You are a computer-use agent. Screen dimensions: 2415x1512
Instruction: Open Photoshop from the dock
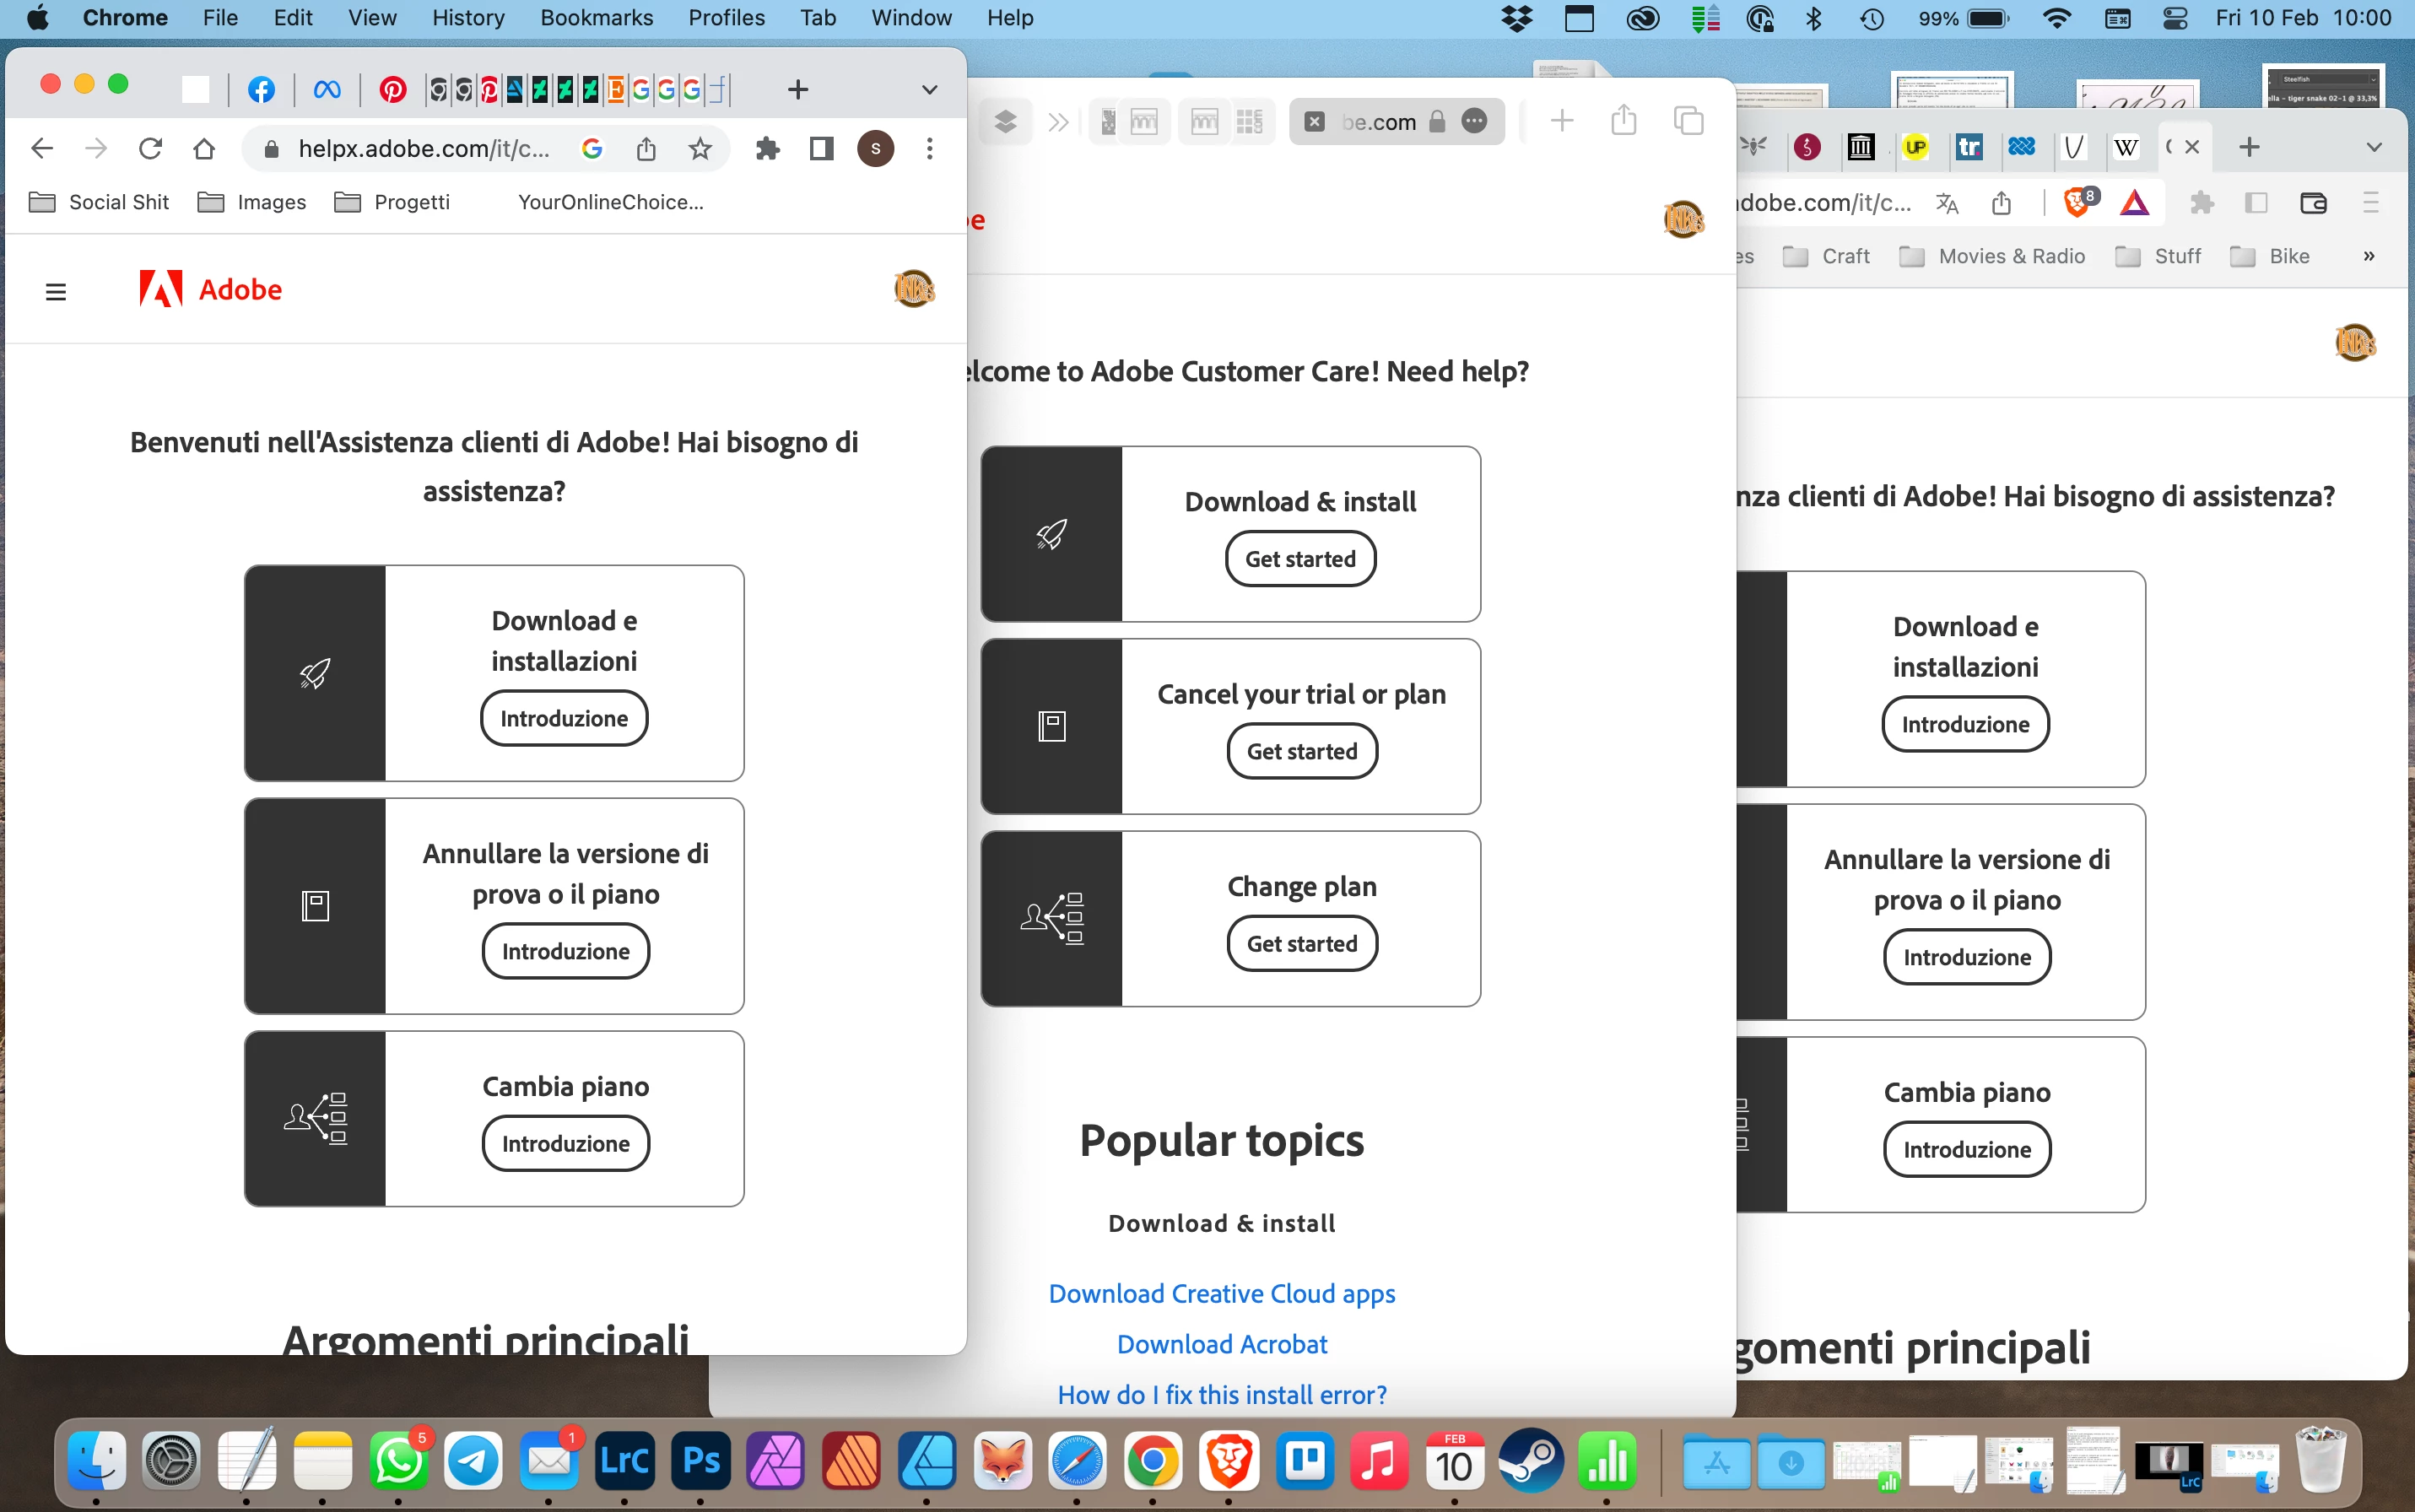700,1461
